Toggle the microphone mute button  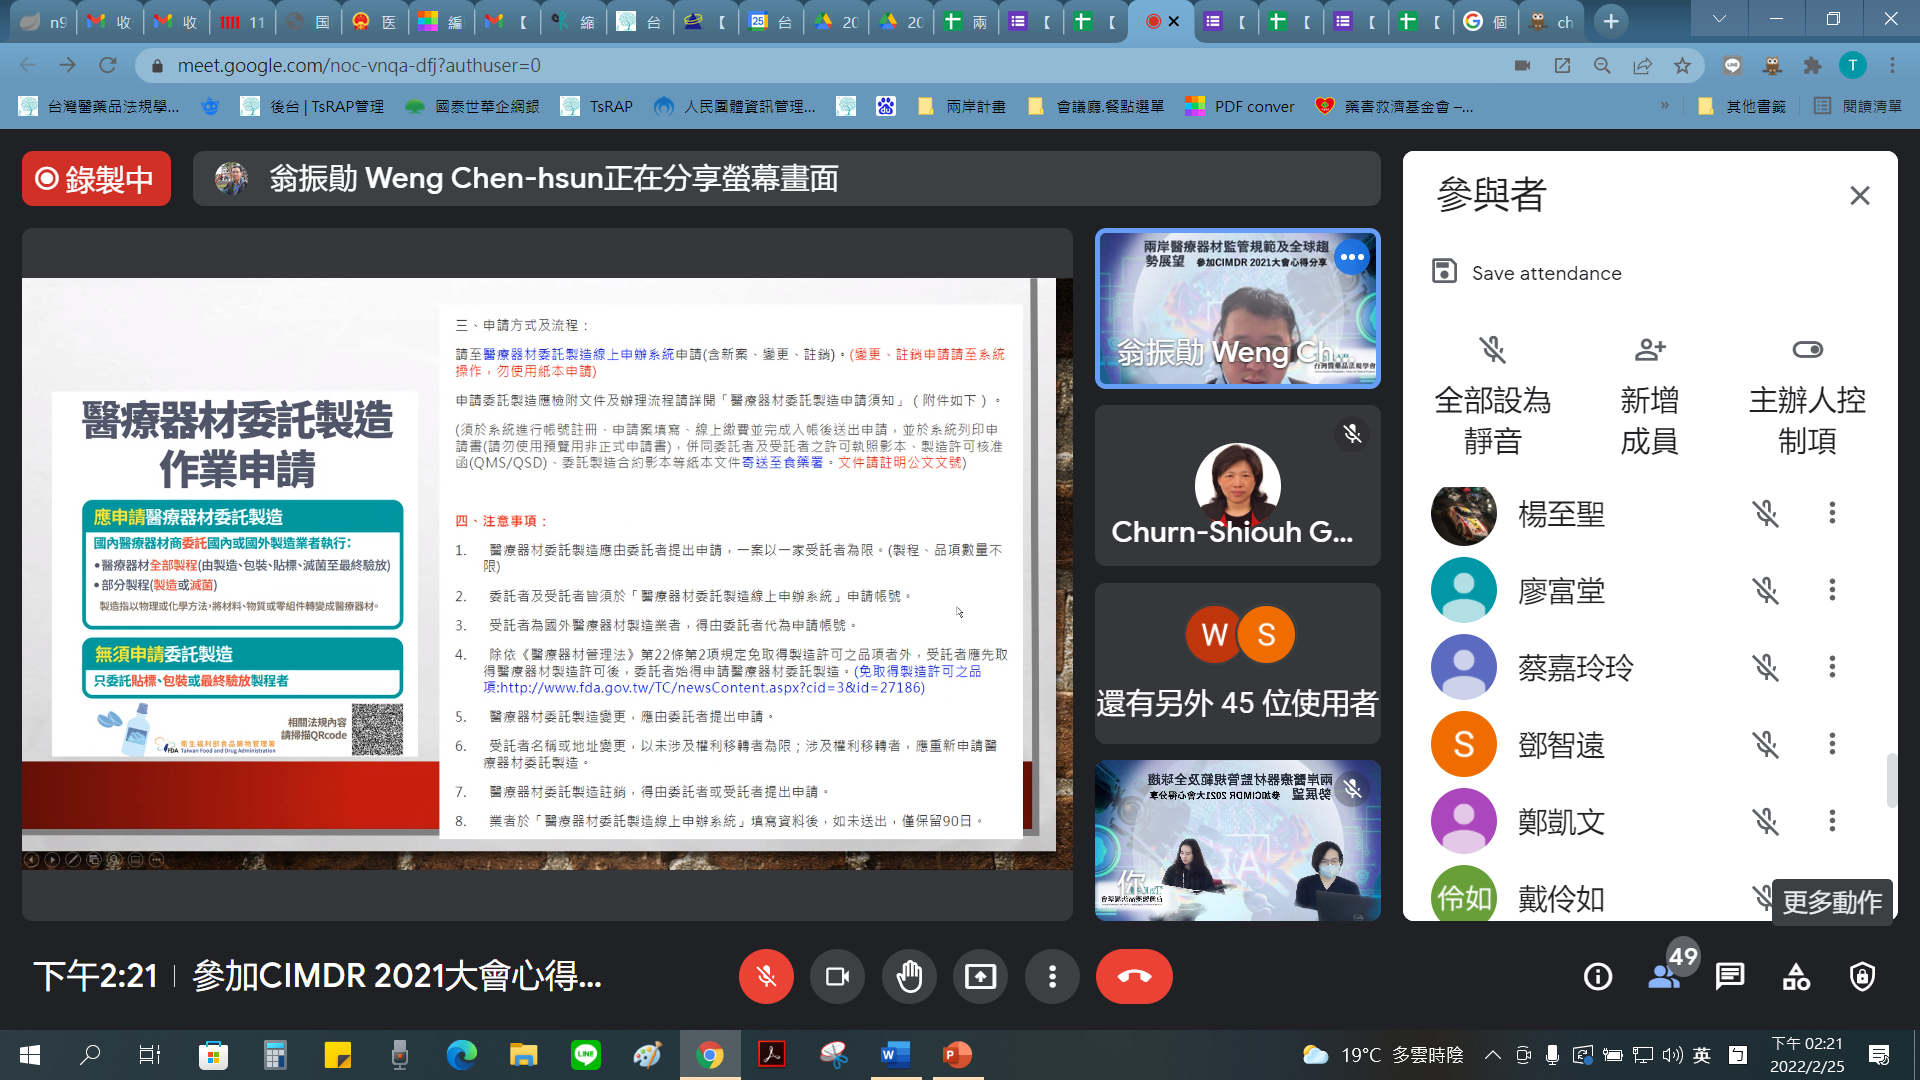[766, 976]
